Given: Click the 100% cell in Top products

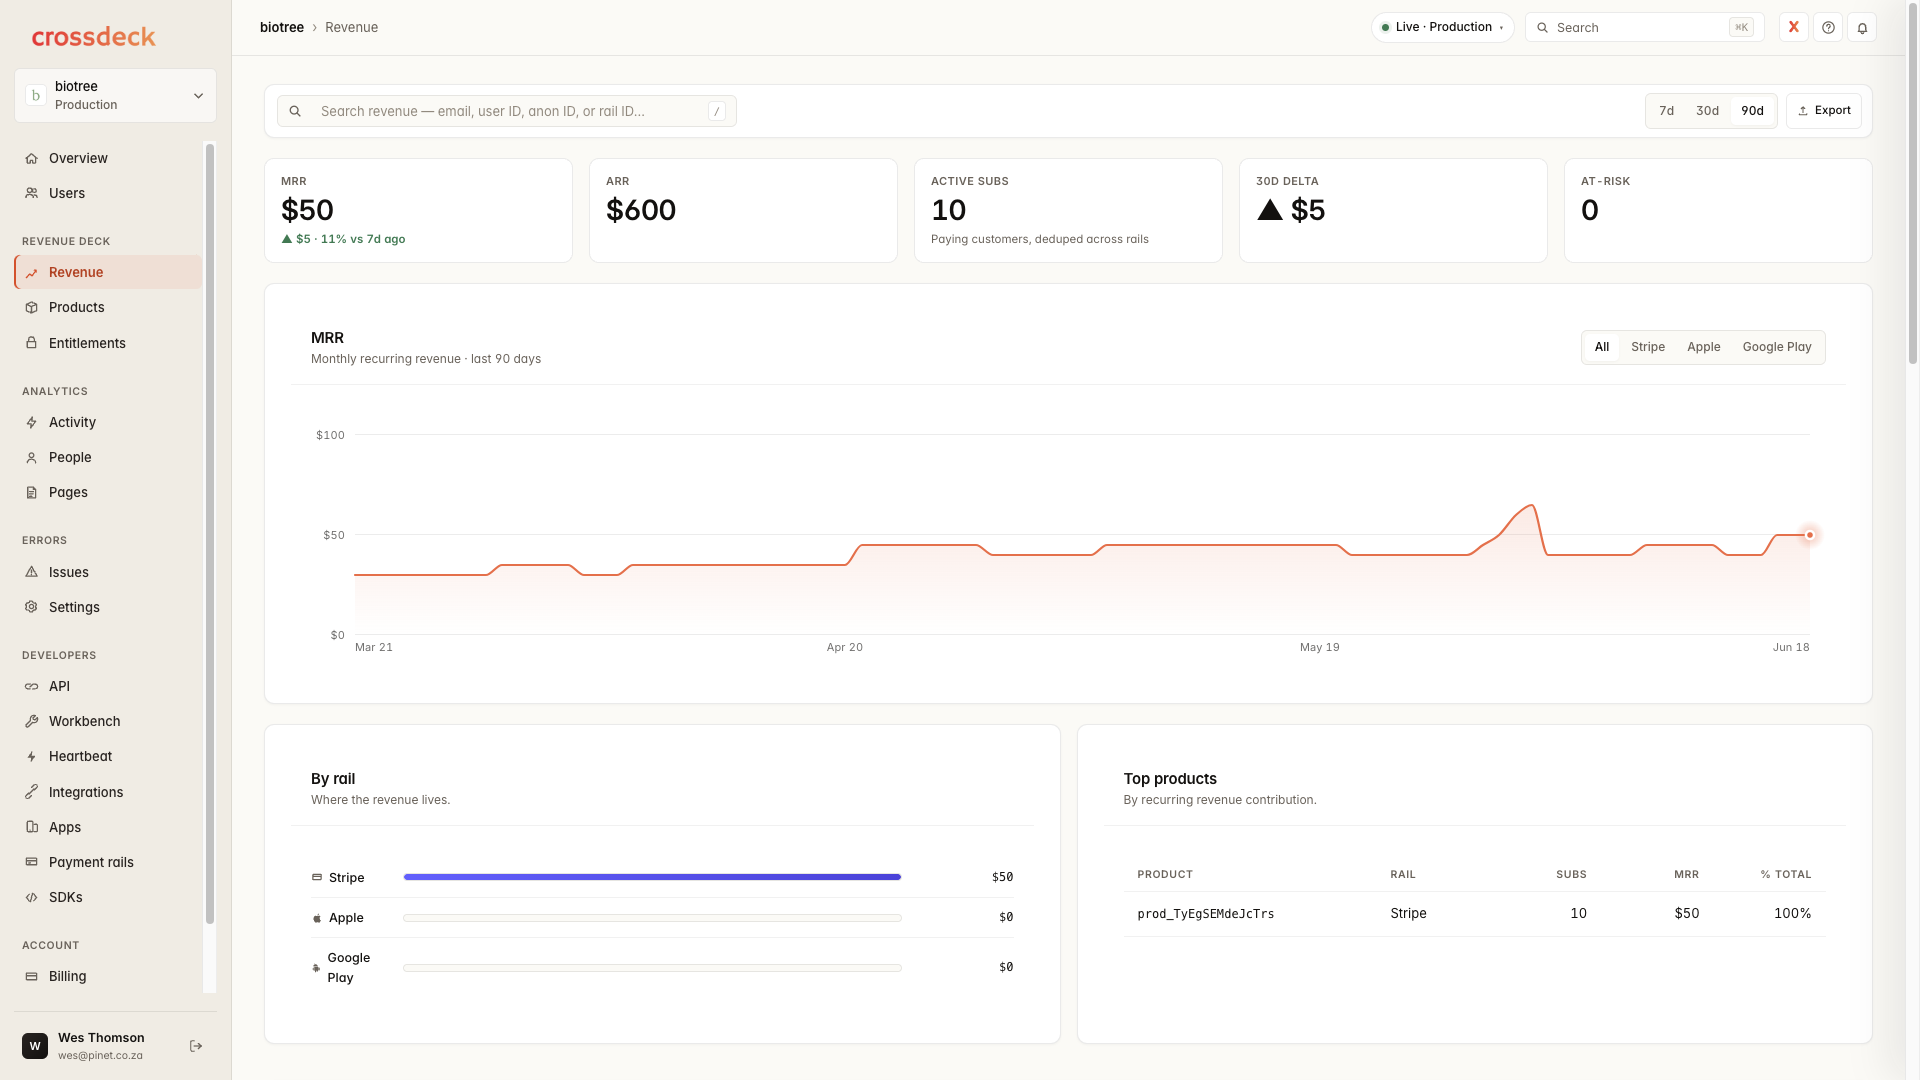Looking at the screenshot, I should pyautogui.click(x=1793, y=914).
